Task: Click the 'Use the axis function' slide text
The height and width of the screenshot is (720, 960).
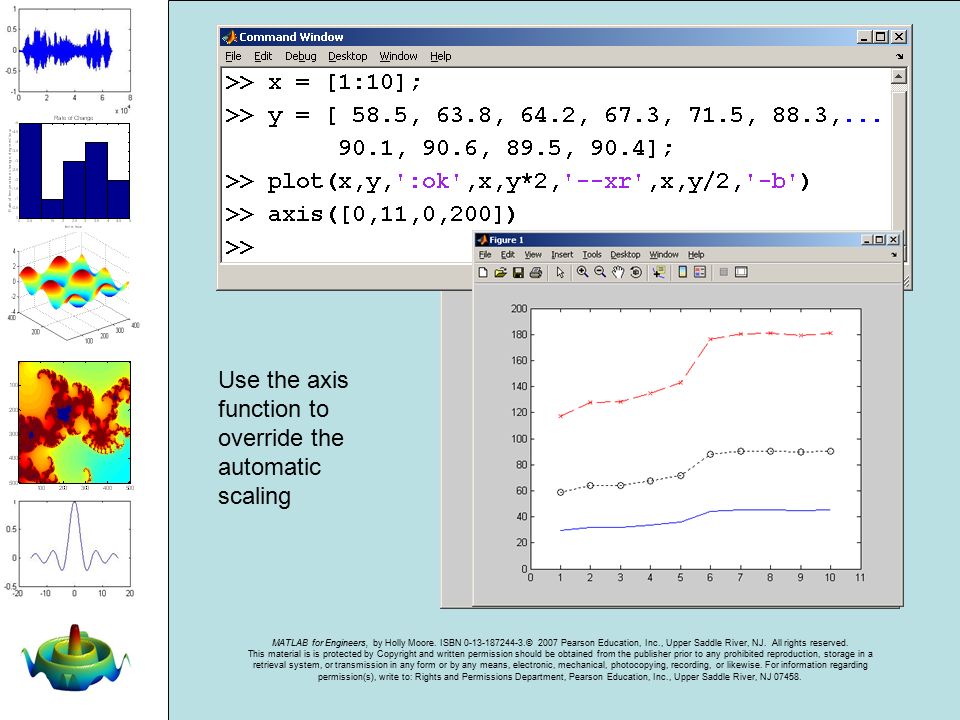Action: pyautogui.click(x=283, y=438)
